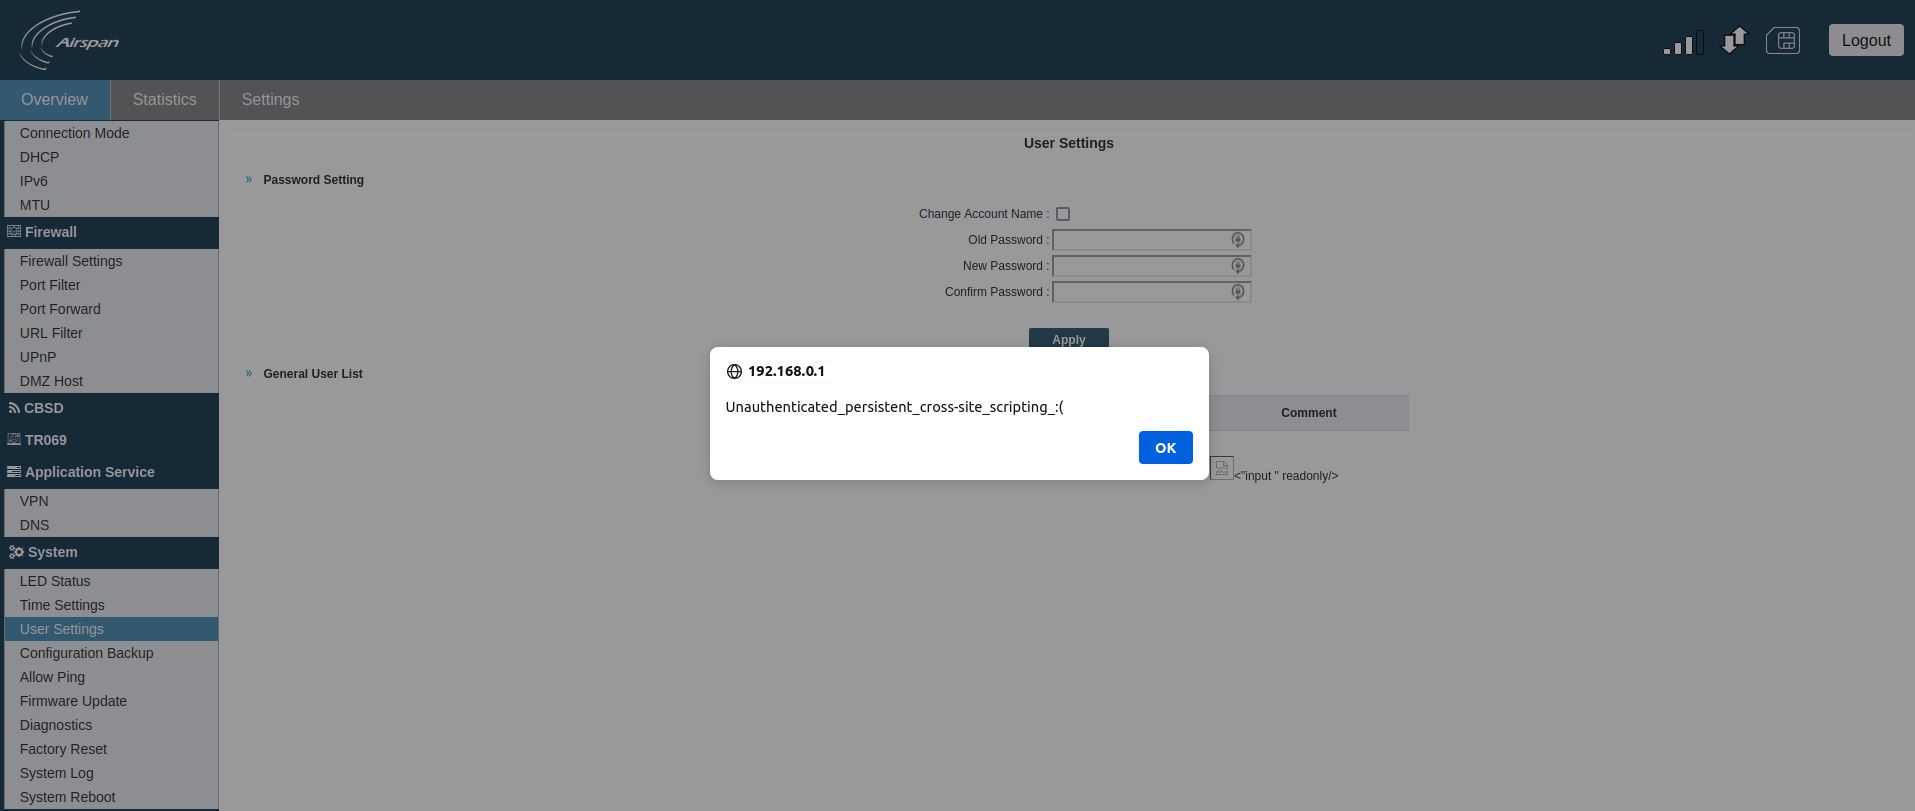Switch to the Statistics tab
The height and width of the screenshot is (811, 1915).
pos(164,100)
